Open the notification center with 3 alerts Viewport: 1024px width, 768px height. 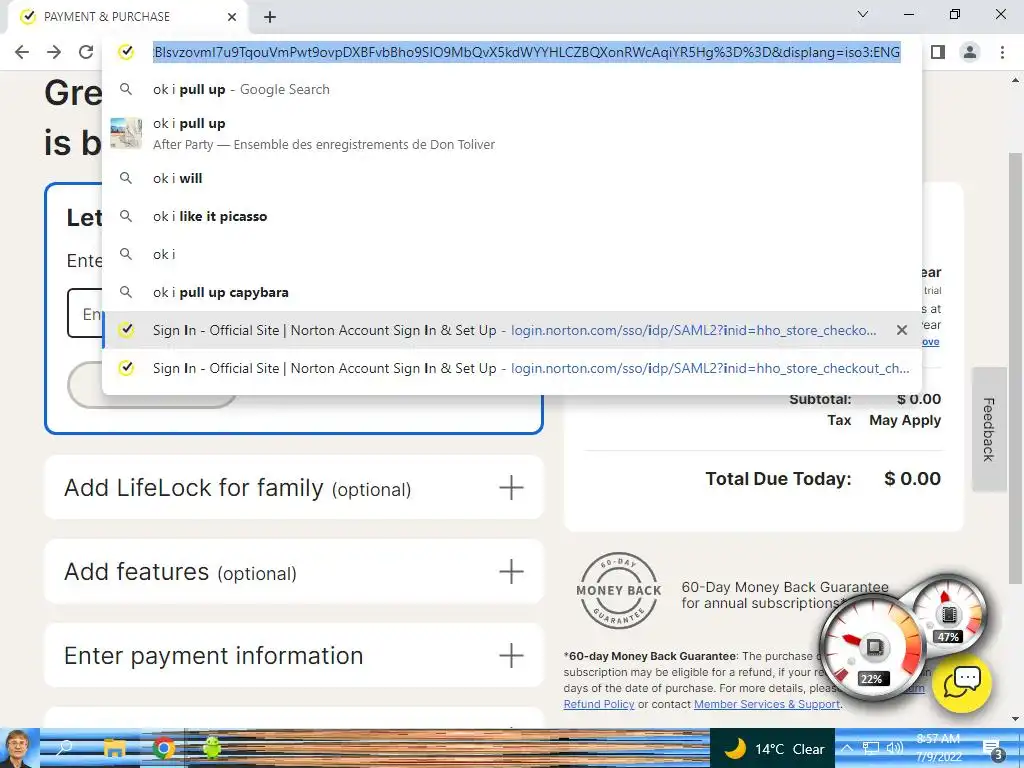pos(993,749)
